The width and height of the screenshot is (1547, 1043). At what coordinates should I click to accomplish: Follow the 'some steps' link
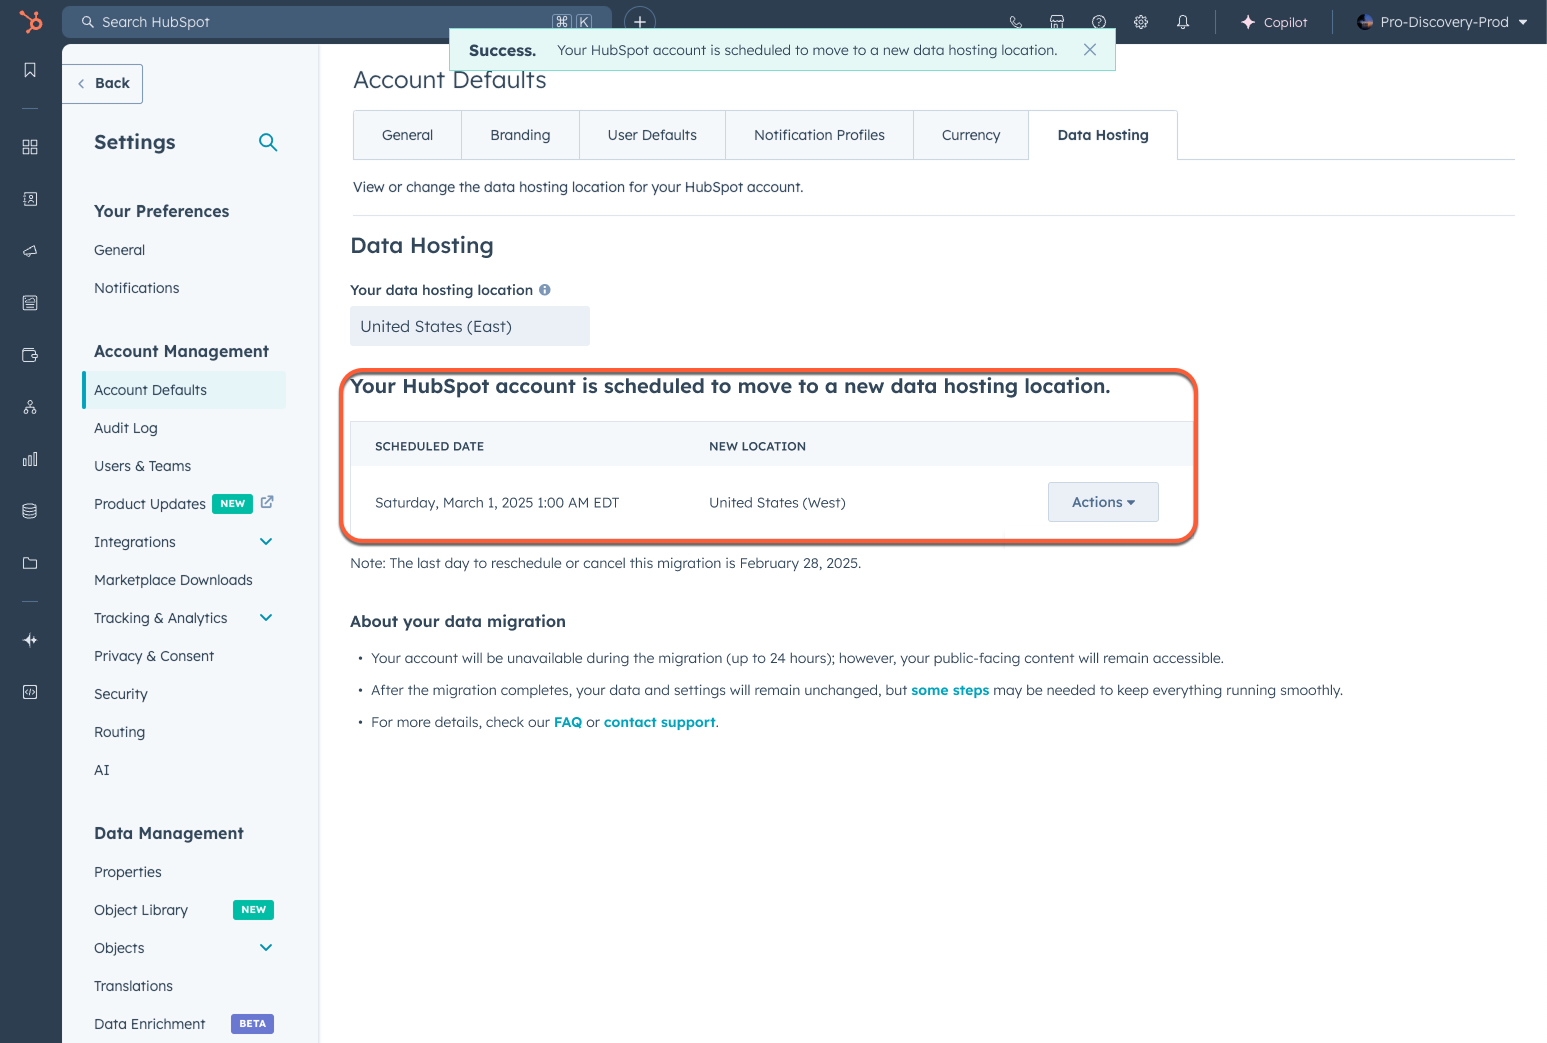click(x=950, y=690)
